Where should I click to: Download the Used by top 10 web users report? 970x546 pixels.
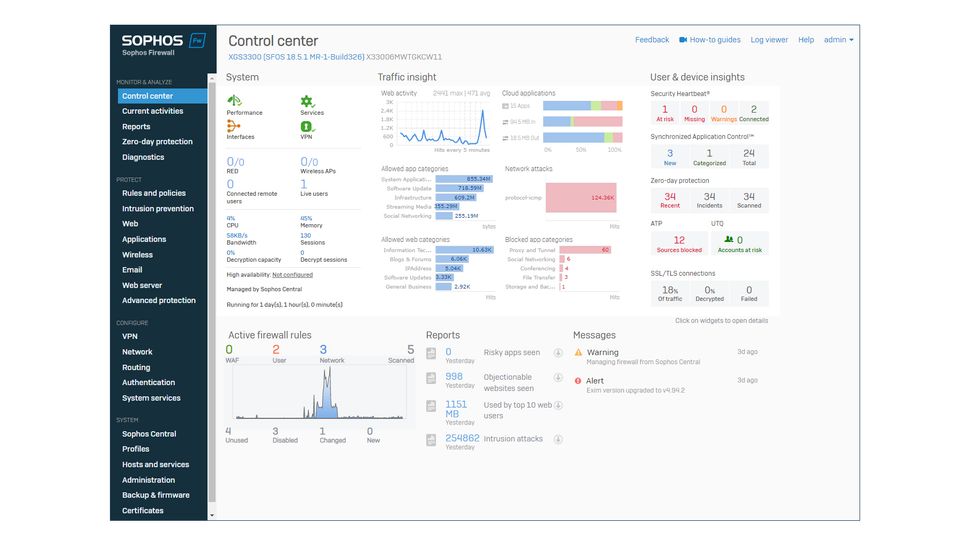point(558,406)
